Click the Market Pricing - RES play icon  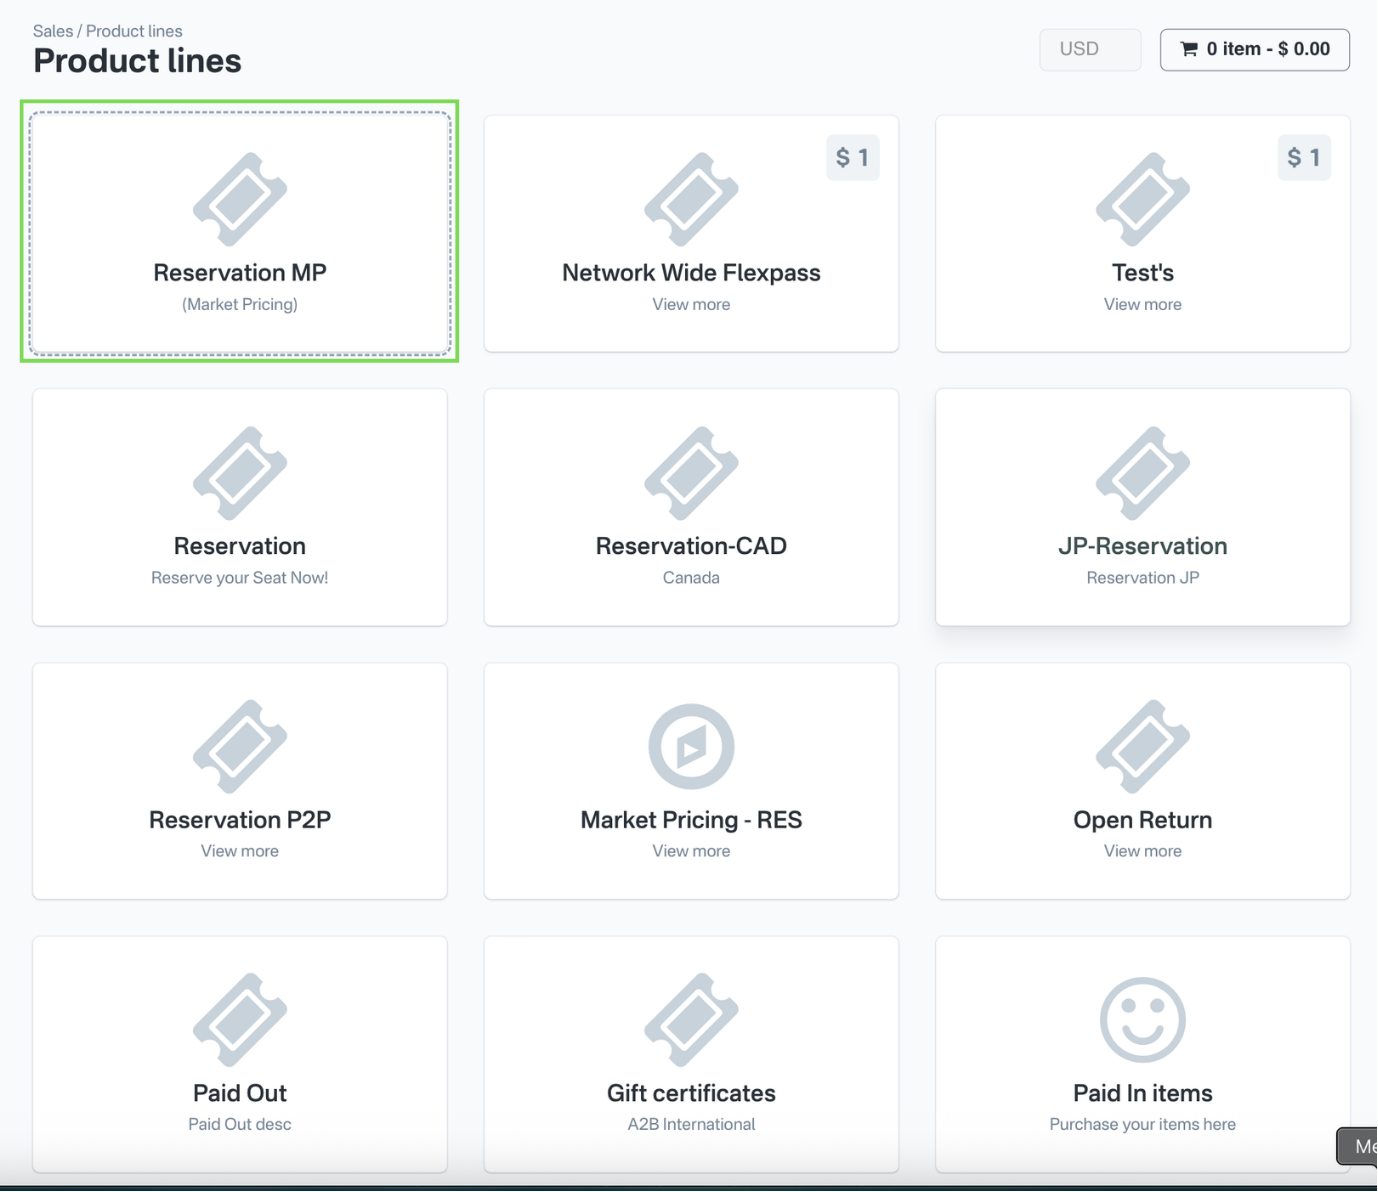[691, 745]
